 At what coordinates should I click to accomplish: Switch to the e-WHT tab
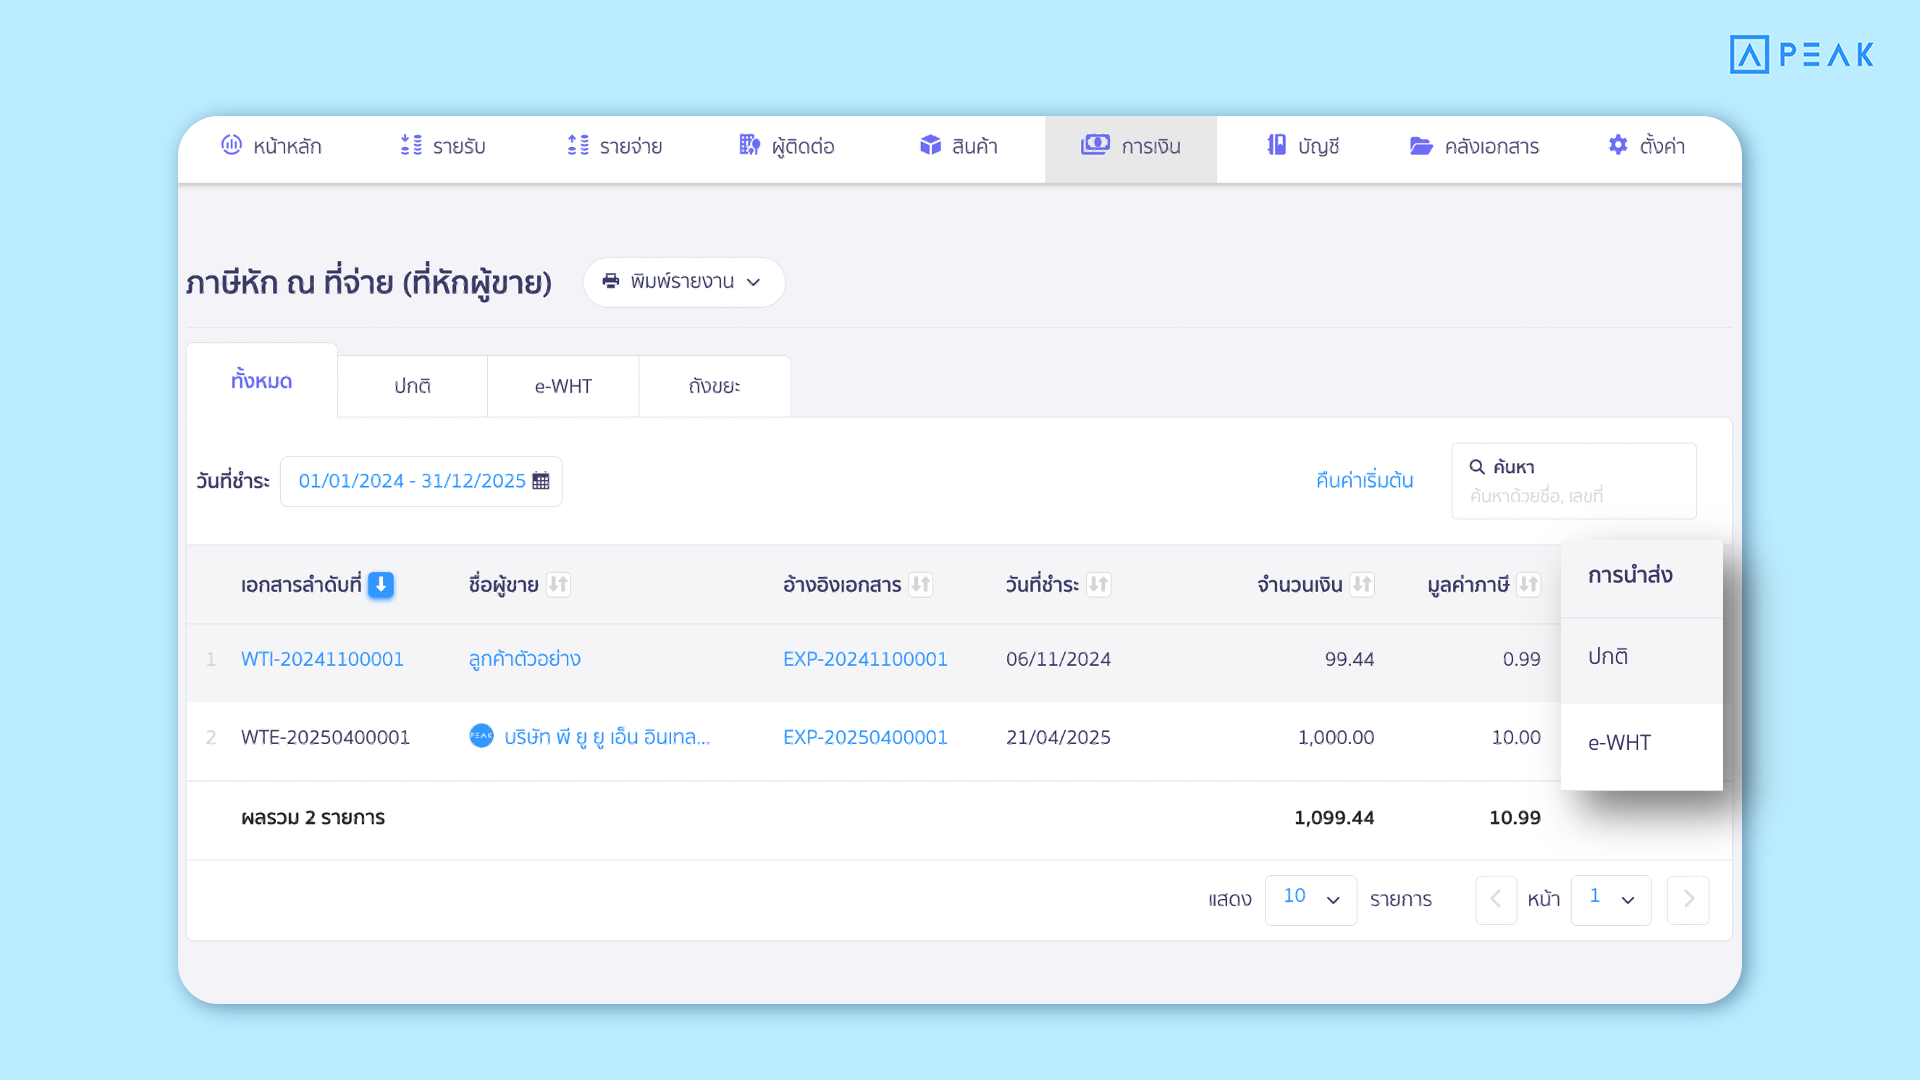point(563,386)
